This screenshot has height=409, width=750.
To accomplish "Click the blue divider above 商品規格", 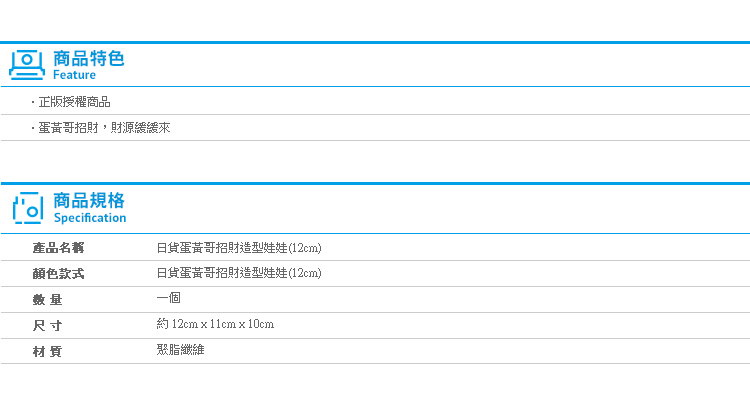I will point(375,183).
